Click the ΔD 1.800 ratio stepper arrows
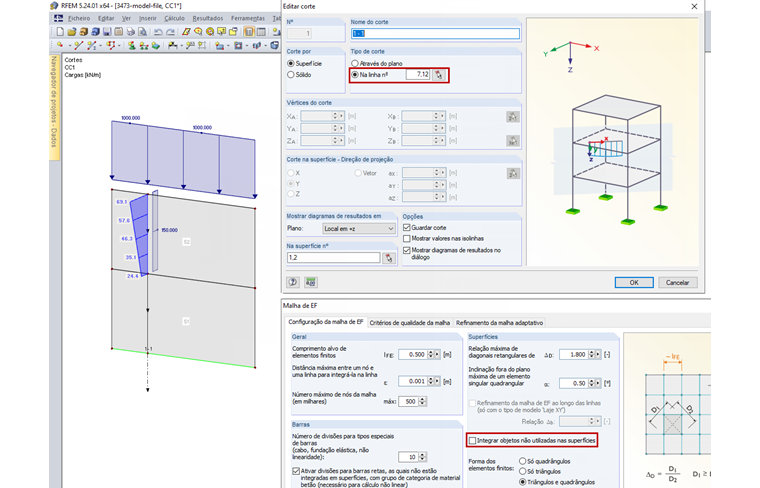 tap(591, 354)
